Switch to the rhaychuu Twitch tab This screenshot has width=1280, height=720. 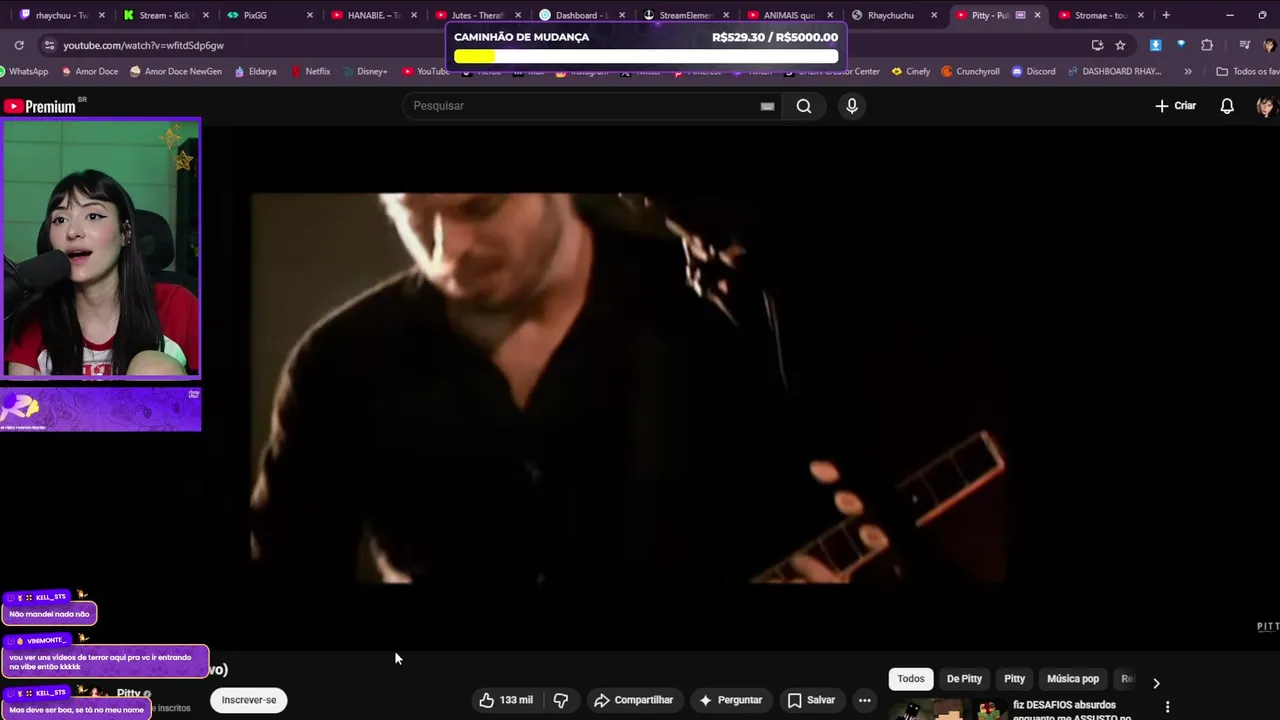tap(62, 15)
